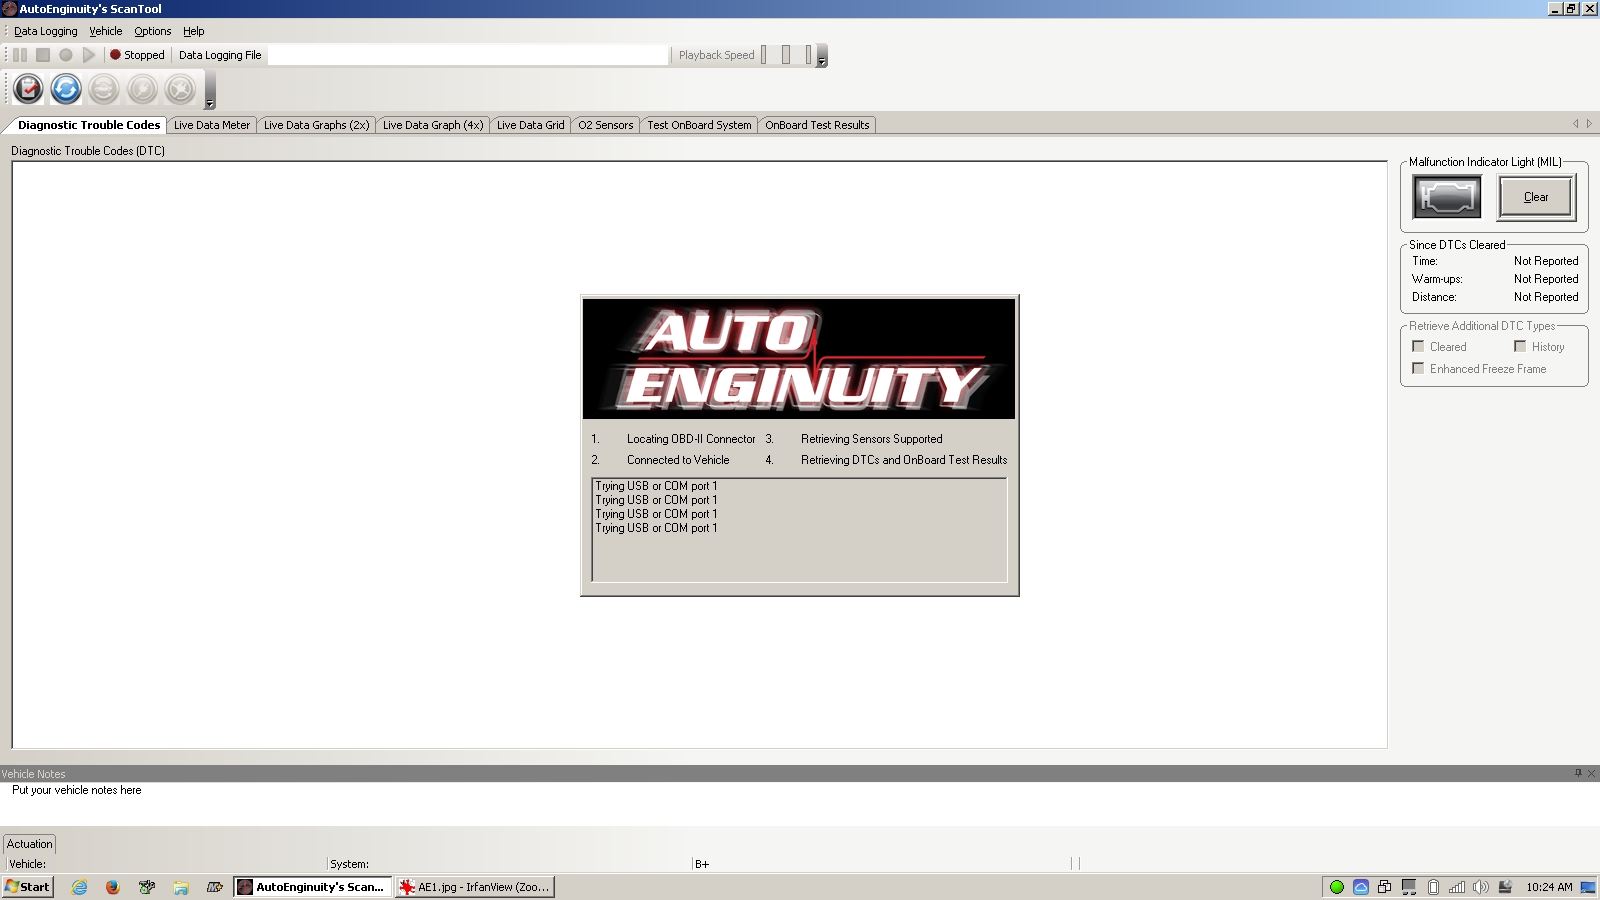This screenshot has width=1600, height=900.
Task: Click the record data logging icon
Action: point(66,55)
